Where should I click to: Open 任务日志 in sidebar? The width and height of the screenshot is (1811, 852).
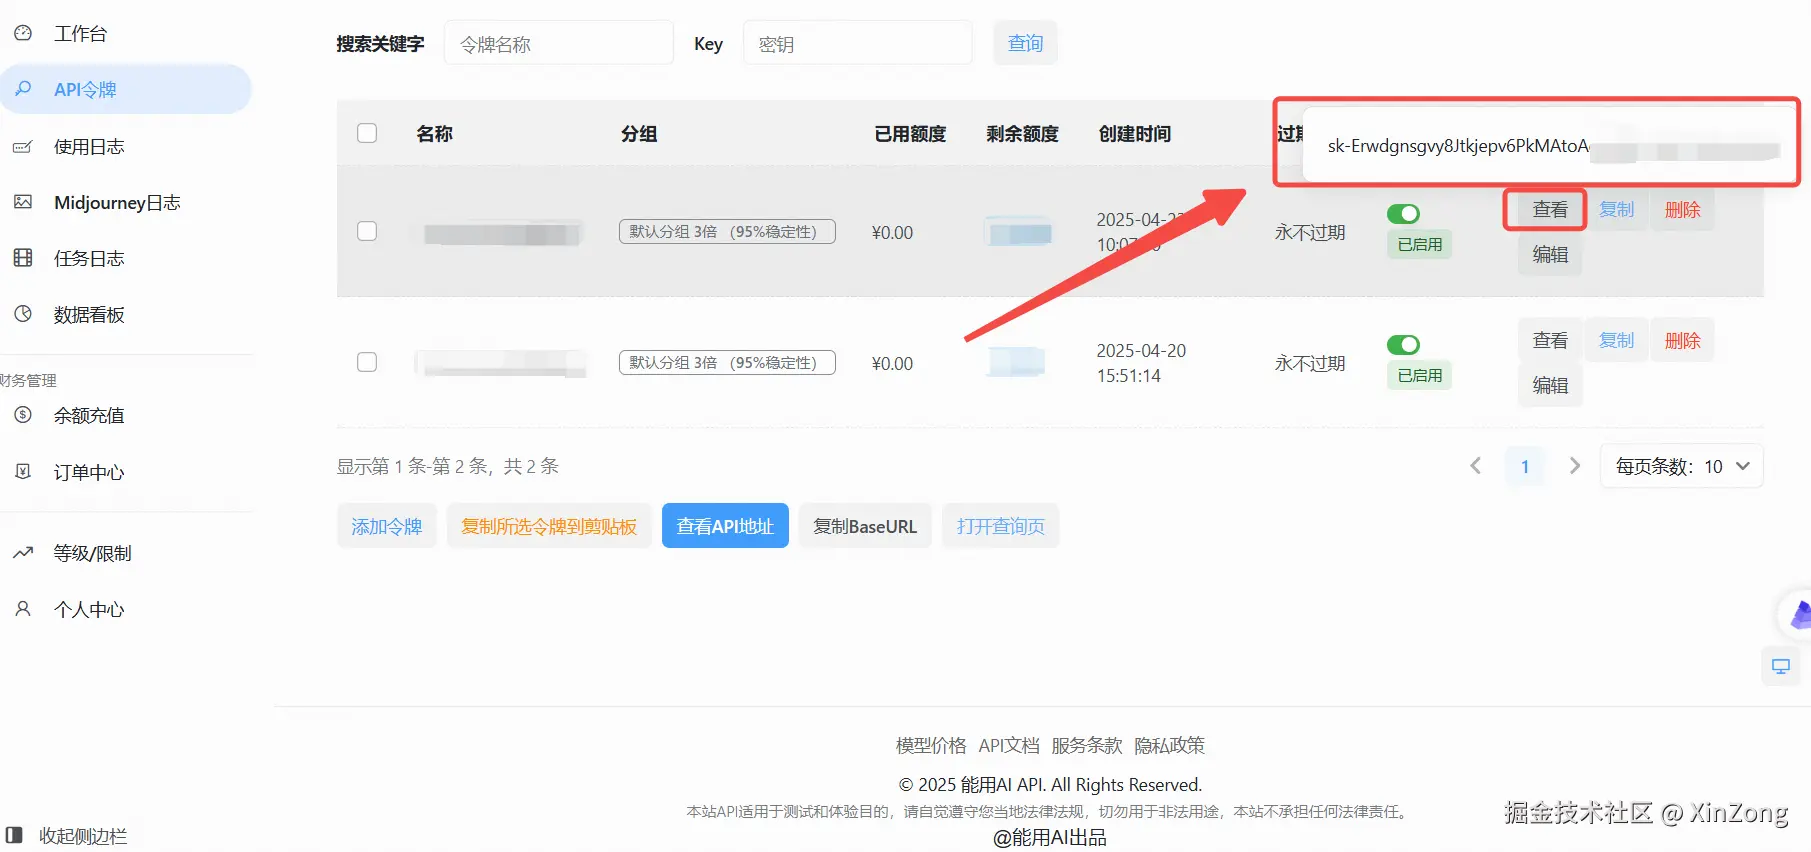click(x=89, y=258)
